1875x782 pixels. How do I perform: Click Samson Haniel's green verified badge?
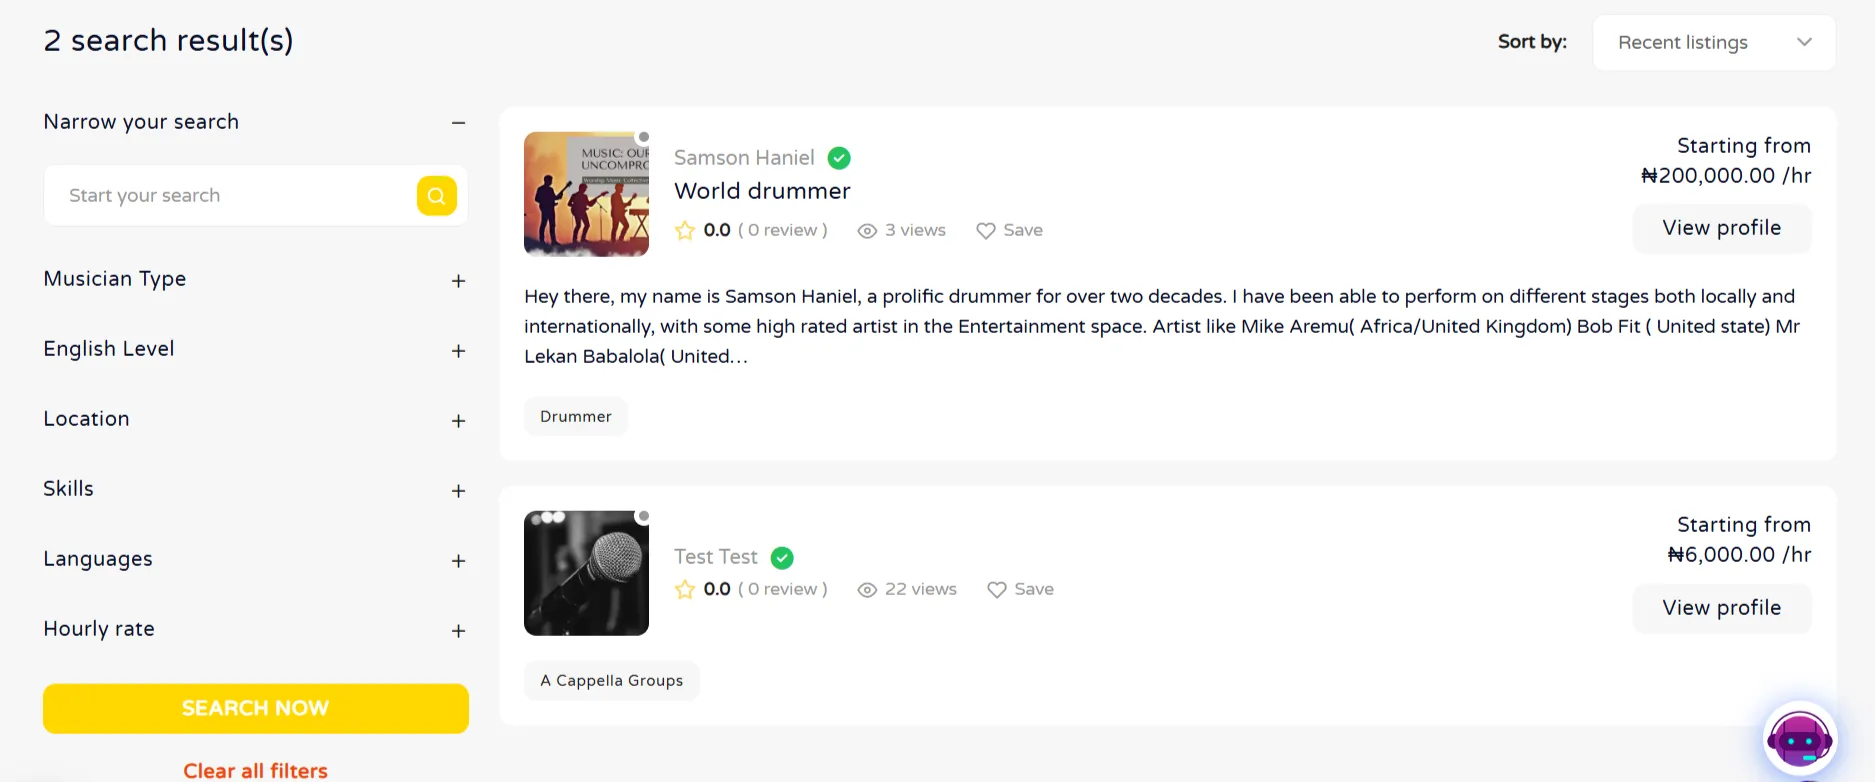(840, 158)
